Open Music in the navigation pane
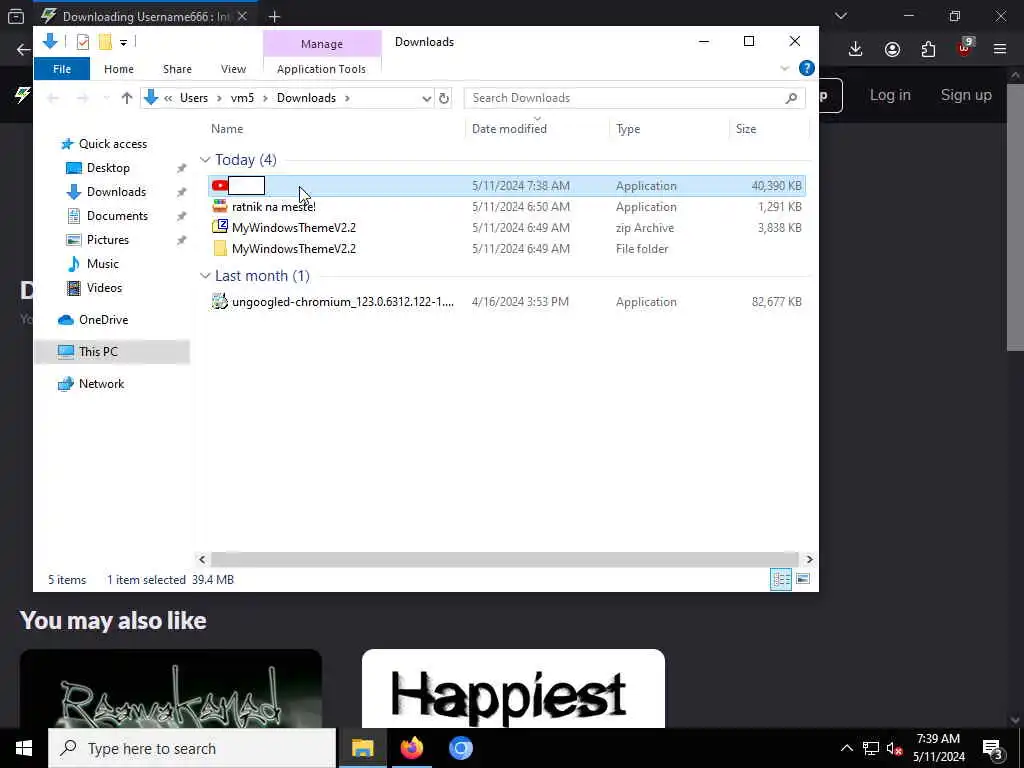 [x=103, y=264]
